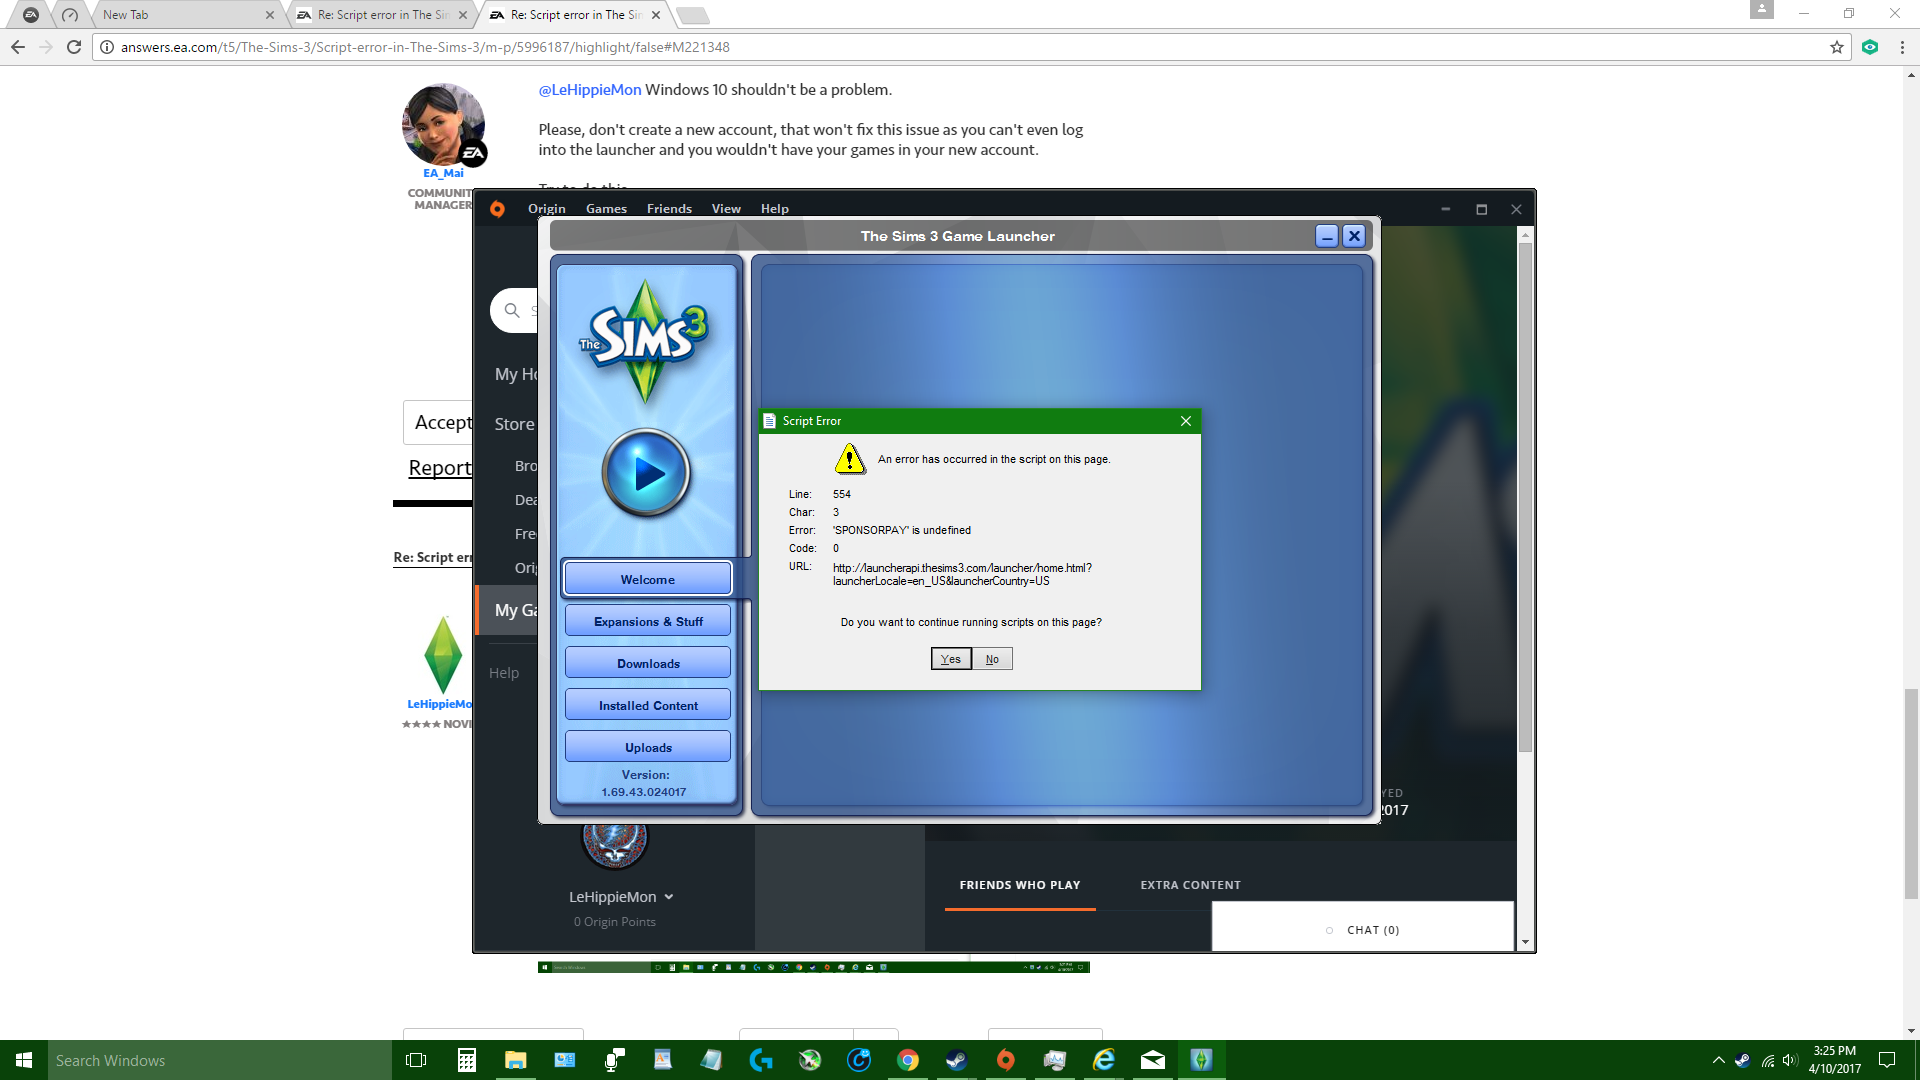Open Steam from the taskbar
Screen dimensions: 1920x1080
pos(956,1060)
